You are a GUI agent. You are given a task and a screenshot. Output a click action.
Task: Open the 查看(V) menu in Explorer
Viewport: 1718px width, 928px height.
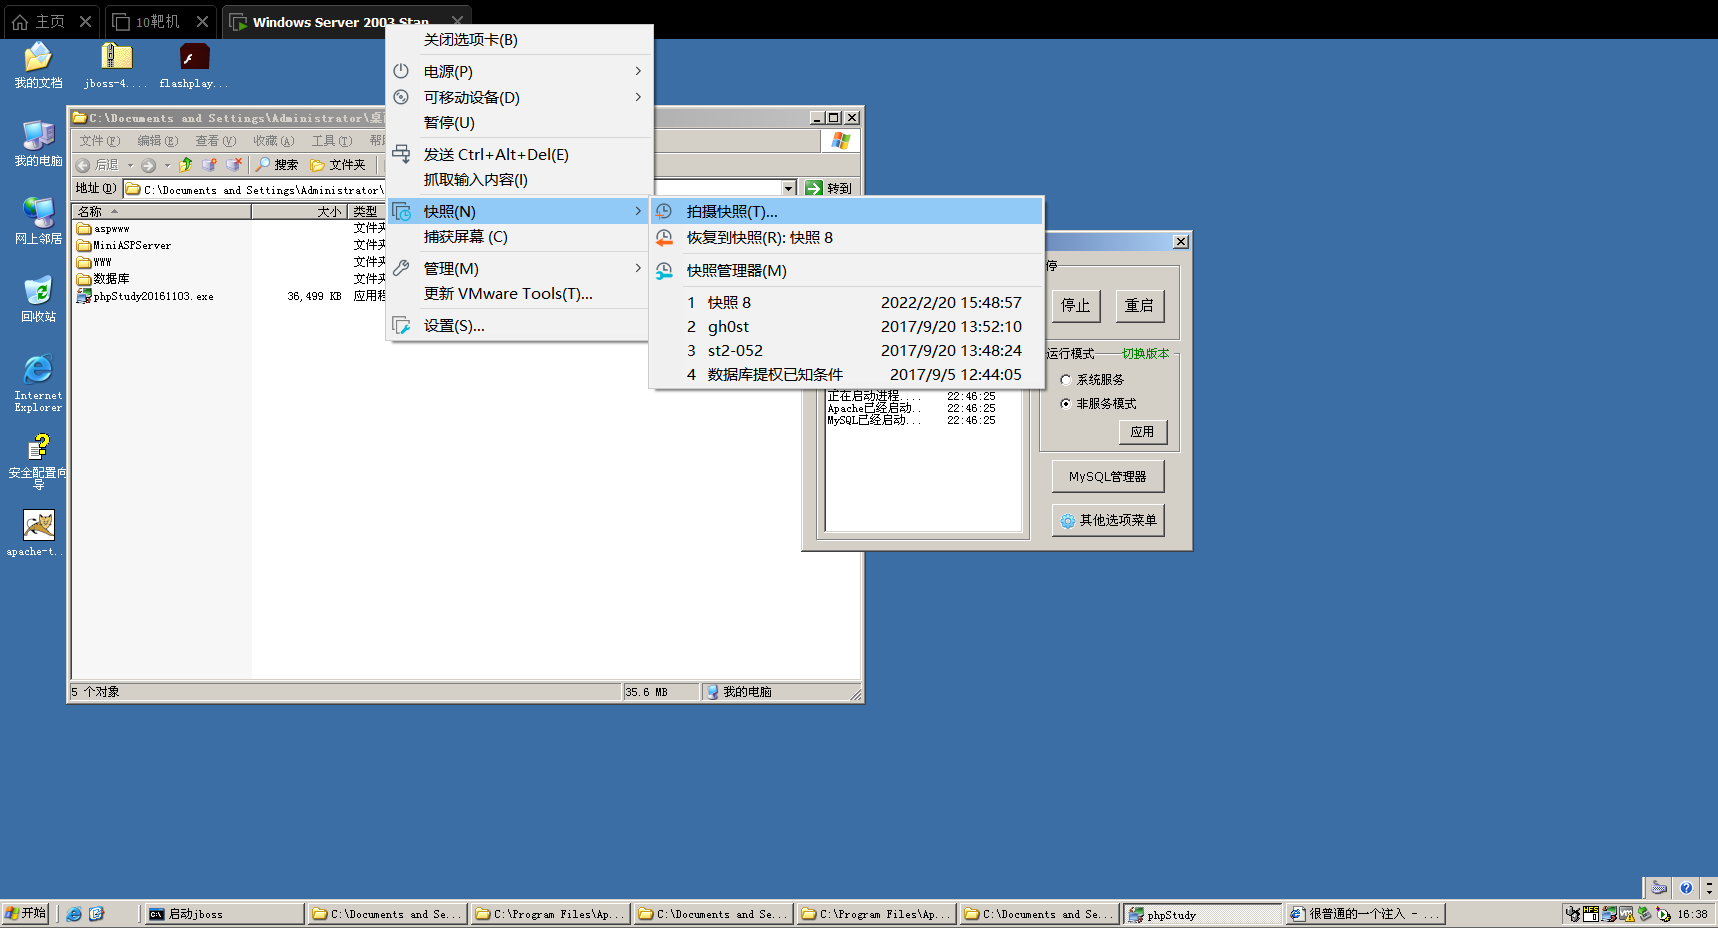[x=215, y=141]
